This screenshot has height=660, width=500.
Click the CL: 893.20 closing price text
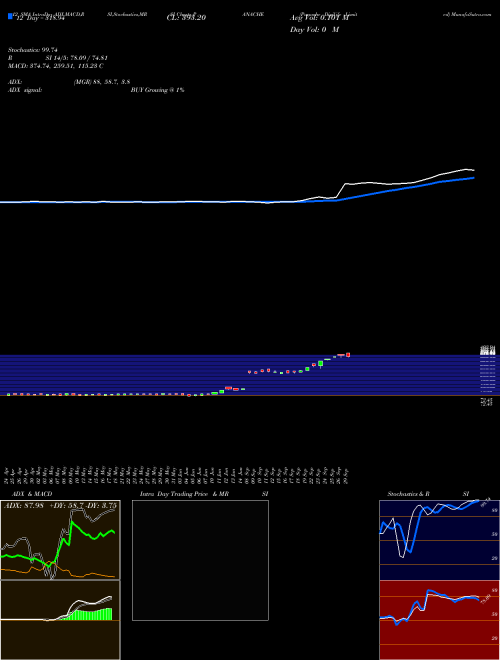coord(186,18)
